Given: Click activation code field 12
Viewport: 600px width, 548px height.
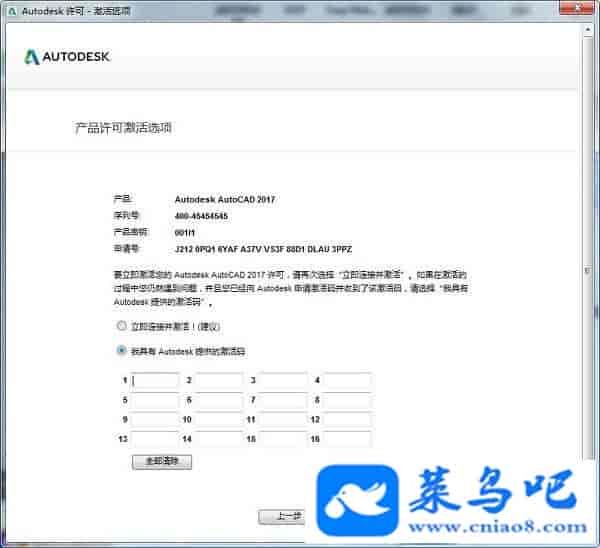Looking at the screenshot, I should [347, 420].
